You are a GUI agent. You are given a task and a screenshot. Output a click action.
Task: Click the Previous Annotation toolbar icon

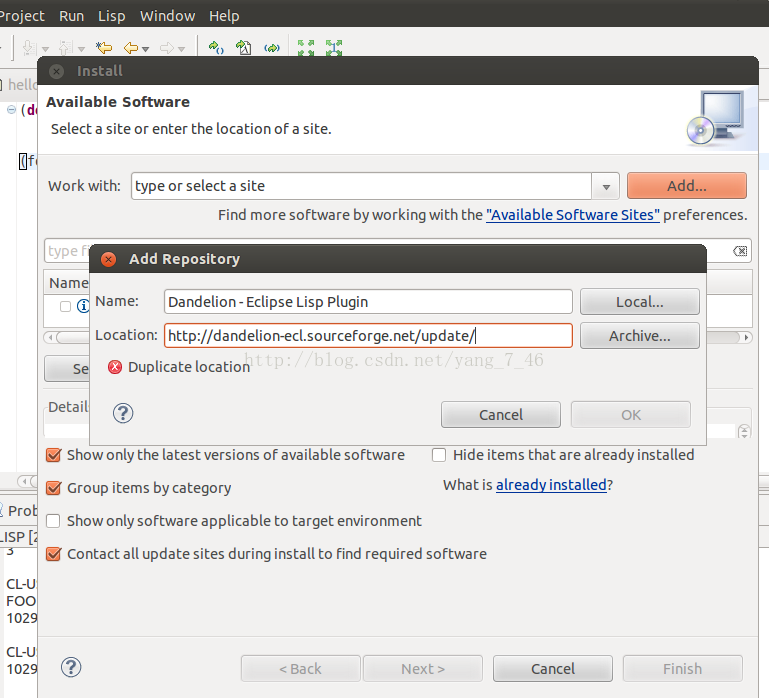tap(65, 48)
